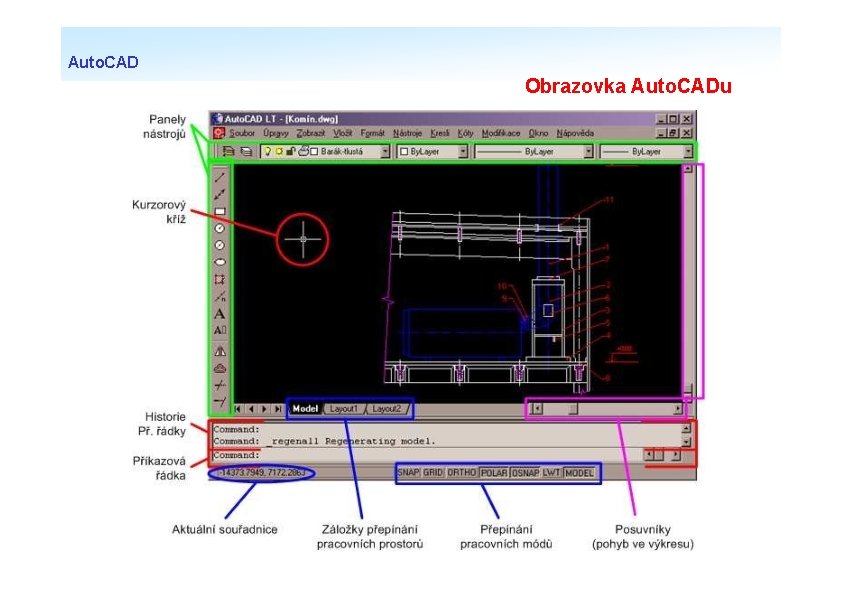Screen dimensions: 842x595
Task: Select the dashed-square Hatch boundary tool
Action: click(220, 279)
